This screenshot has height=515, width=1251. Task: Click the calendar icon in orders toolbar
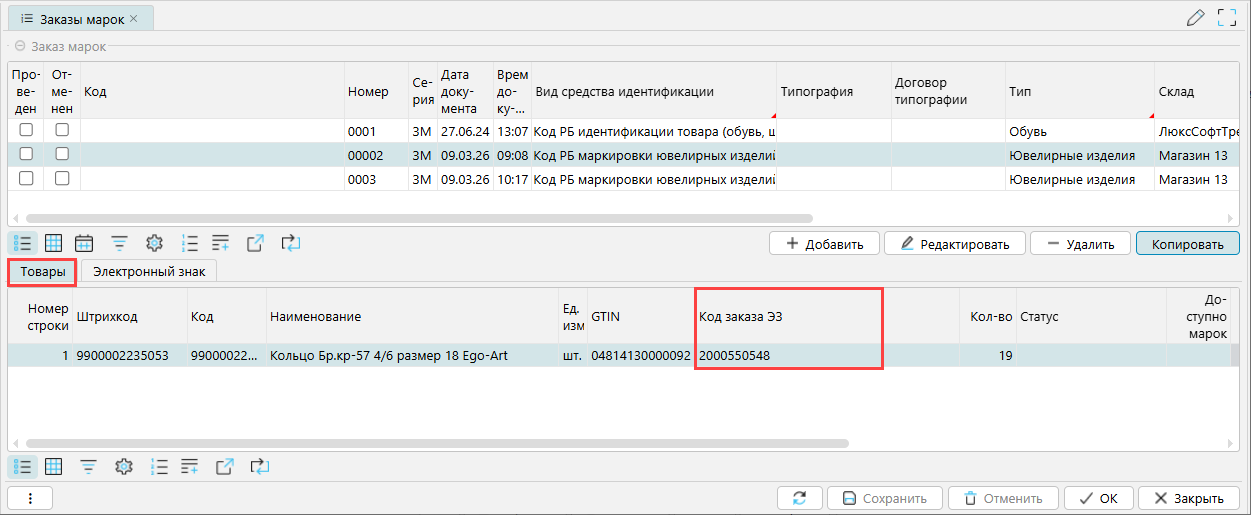tap(85, 243)
